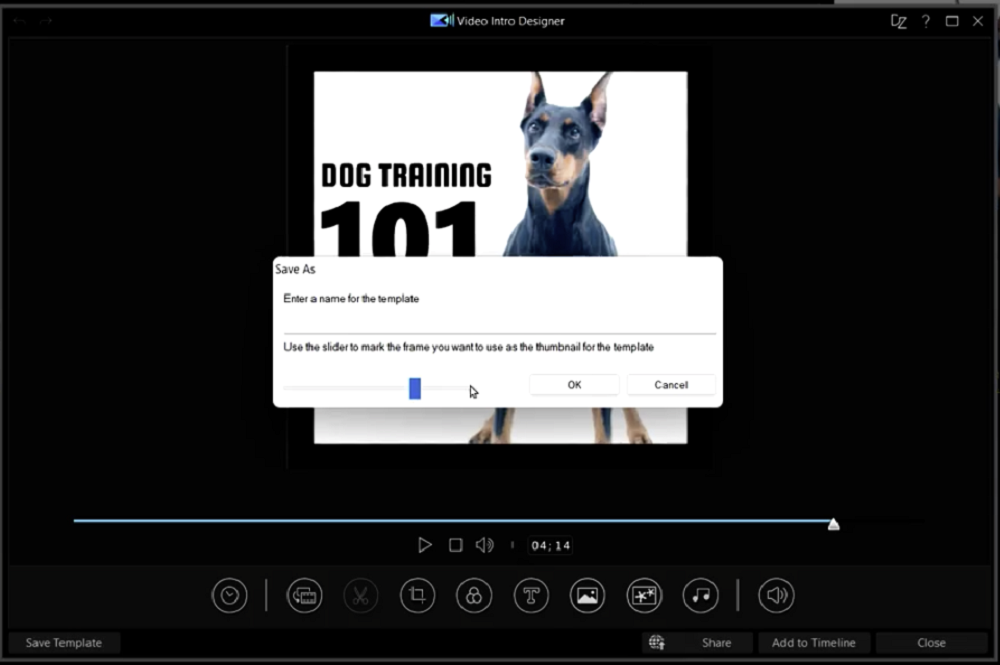Cancel the Save As dialog
Image resolution: width=1000 pixels, height=665 pixels.
tap(671, 384)
